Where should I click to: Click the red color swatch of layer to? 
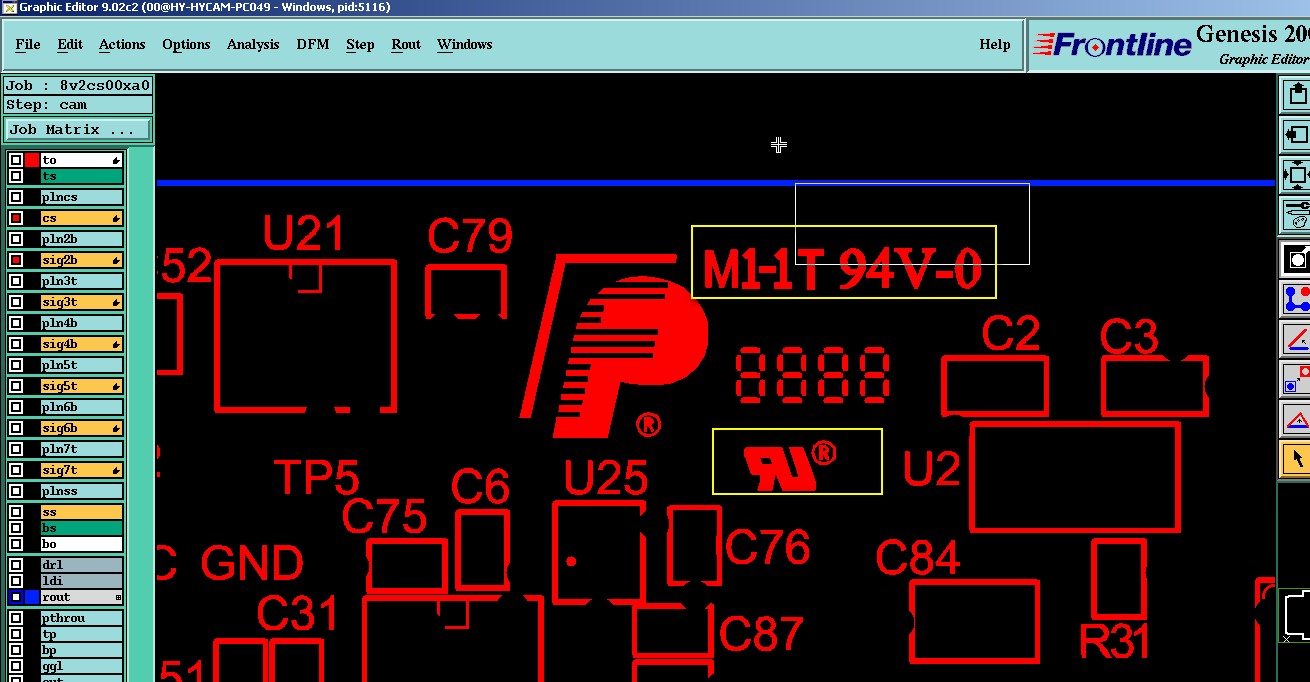[32, 160]
